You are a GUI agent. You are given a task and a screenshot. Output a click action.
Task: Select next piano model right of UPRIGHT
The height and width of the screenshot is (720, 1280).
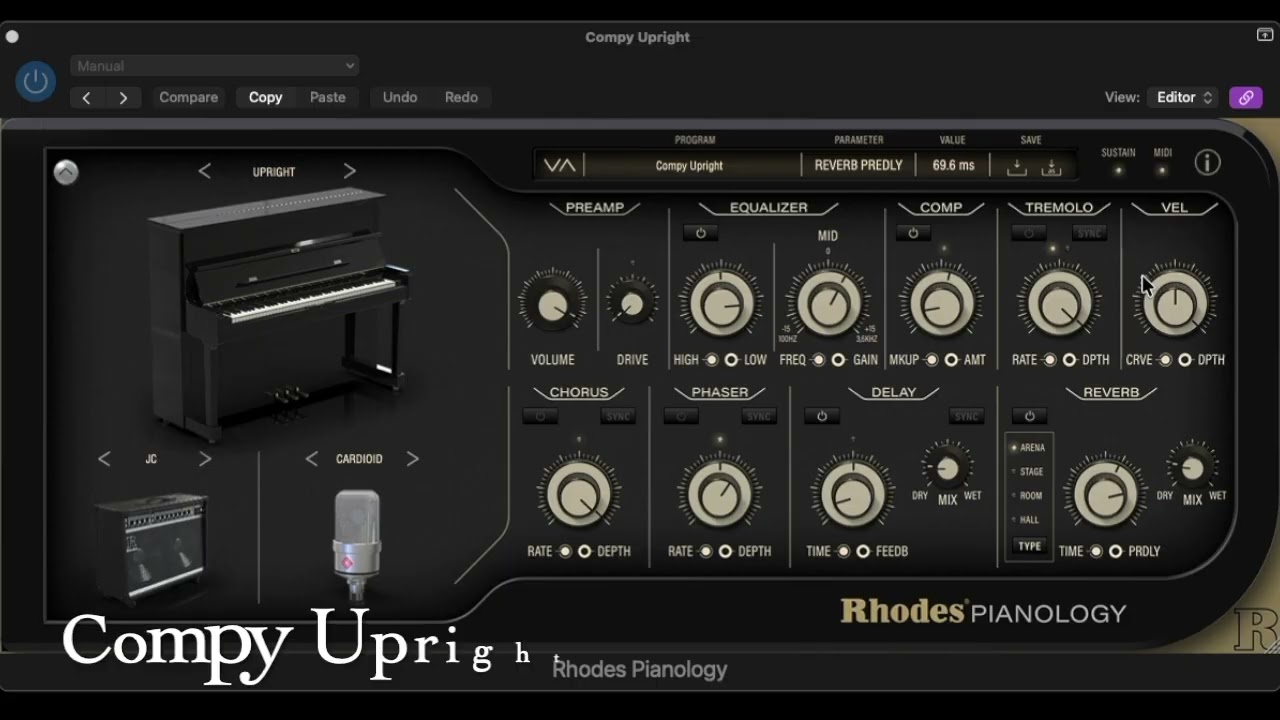pyautogui.click(x=349, y=172)
